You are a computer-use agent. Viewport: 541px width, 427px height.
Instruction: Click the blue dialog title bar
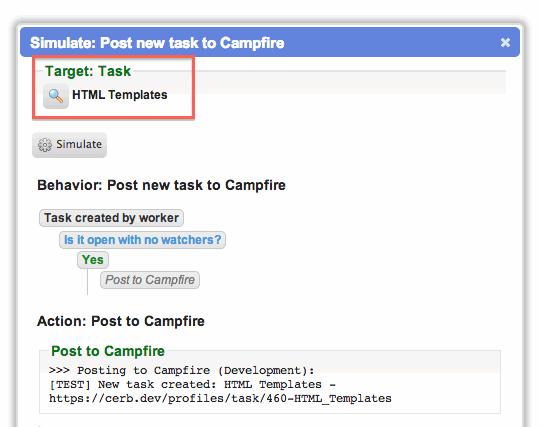(x=270, y=42)
